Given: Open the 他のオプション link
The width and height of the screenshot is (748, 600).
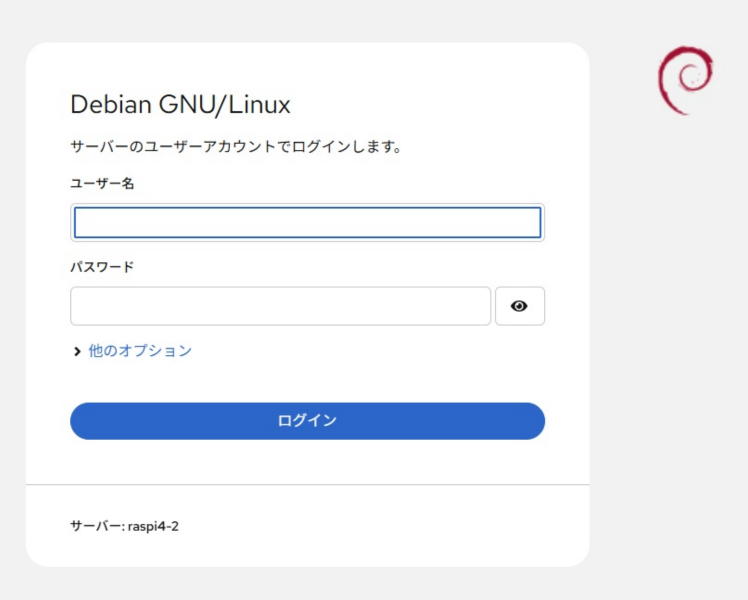Looking at the screenshot, I should (140, 351).
